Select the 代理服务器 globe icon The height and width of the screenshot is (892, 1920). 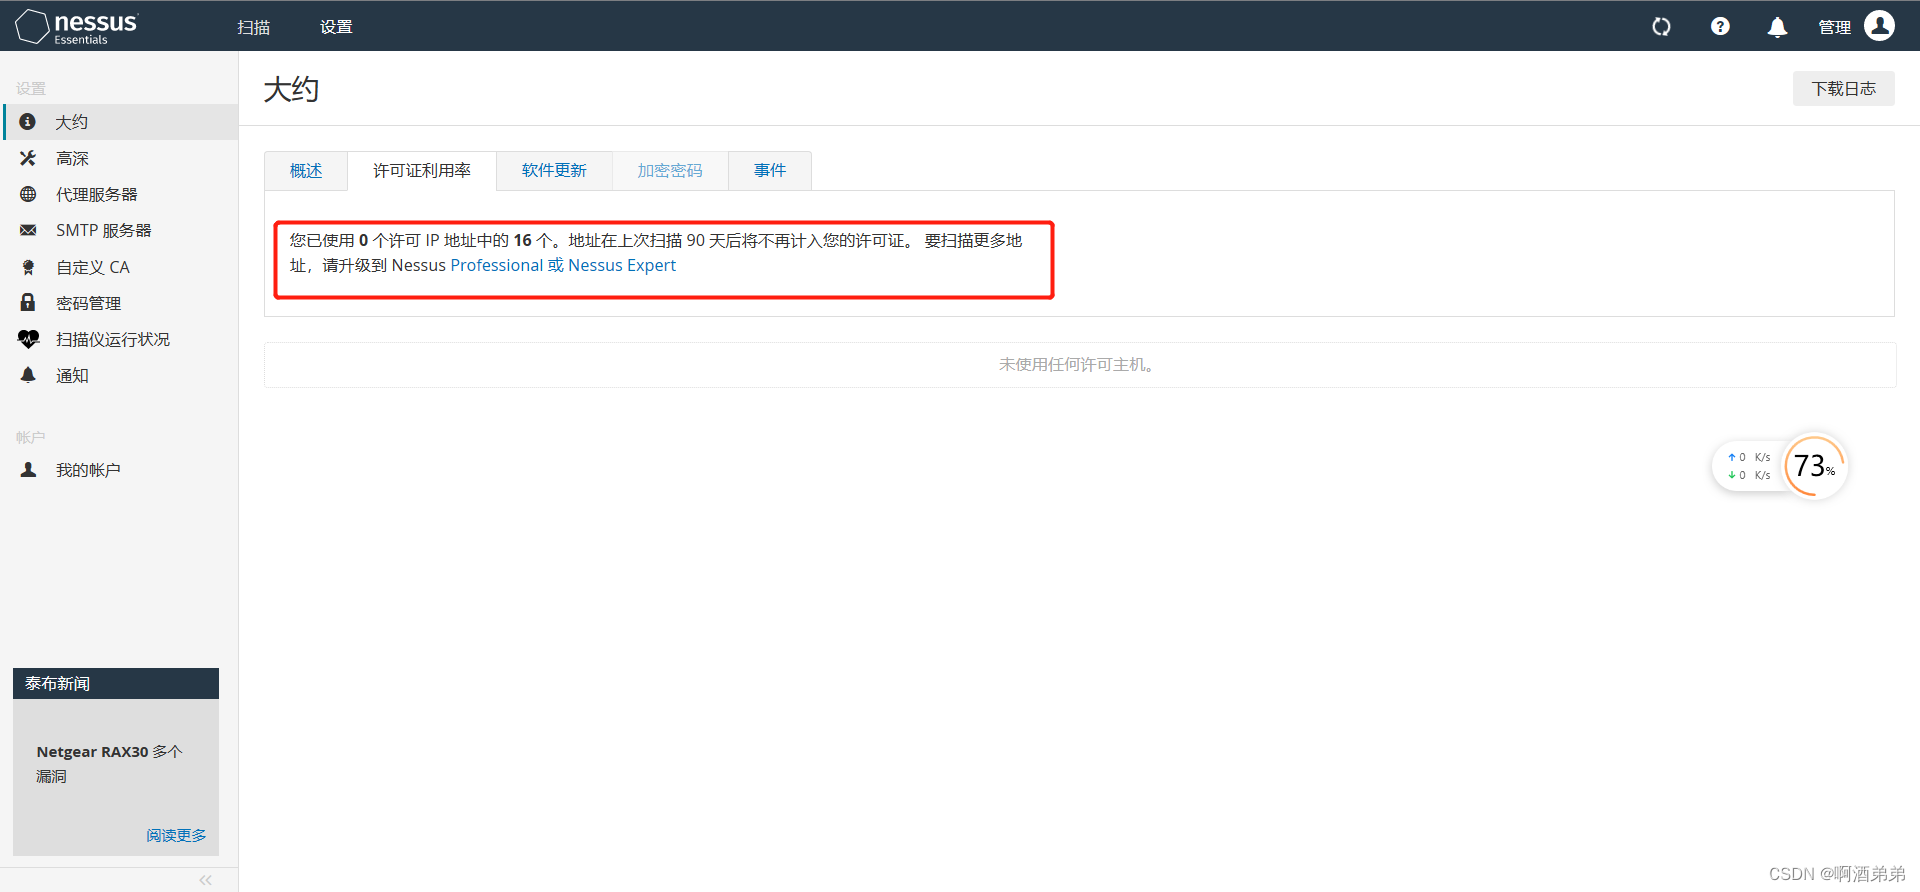28,194
